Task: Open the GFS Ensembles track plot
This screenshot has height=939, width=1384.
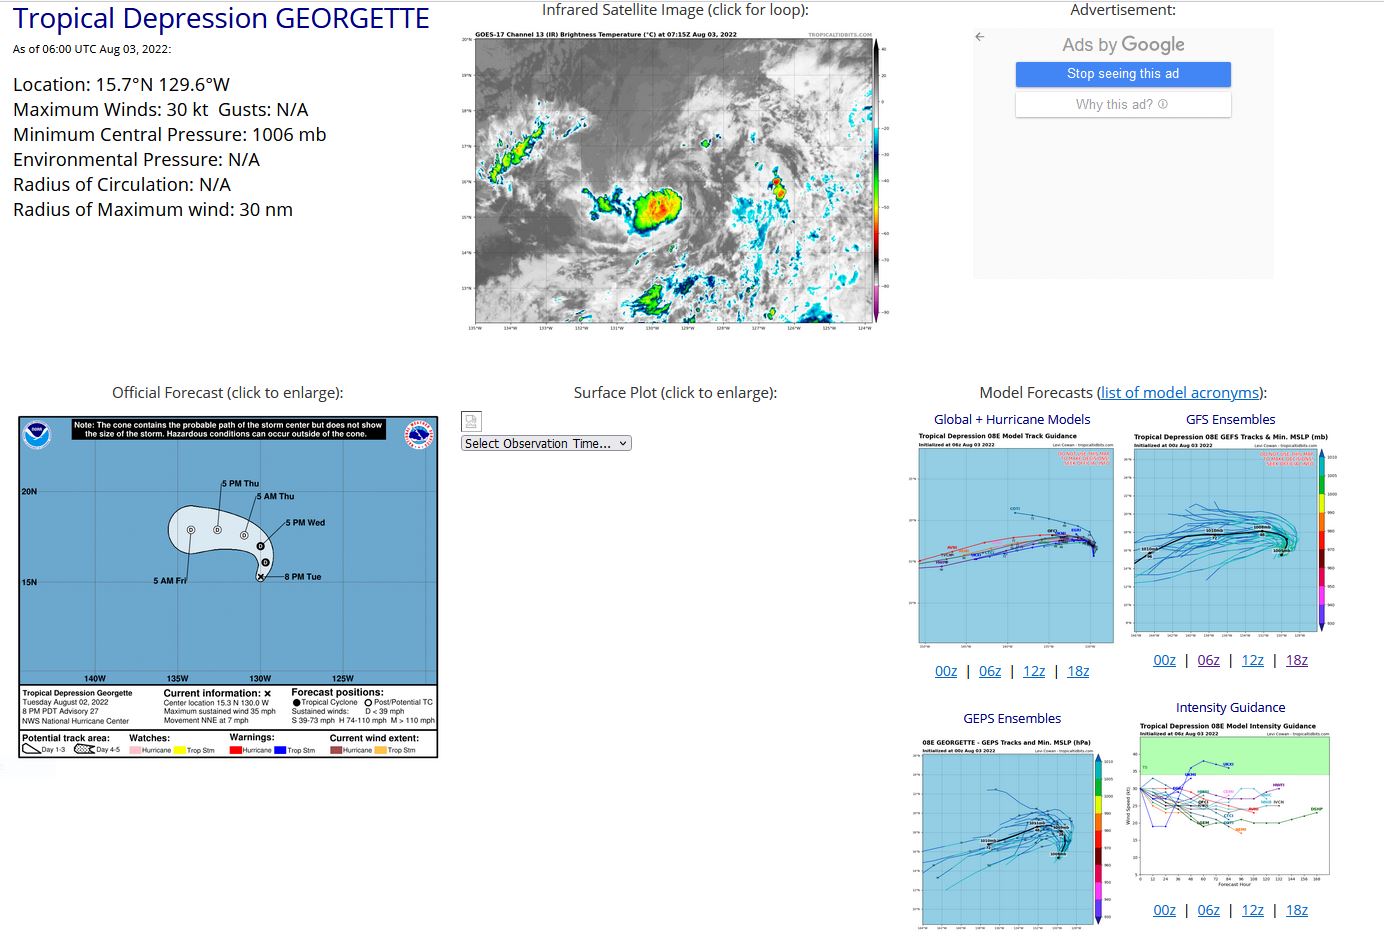Action: pos(1230,535)
